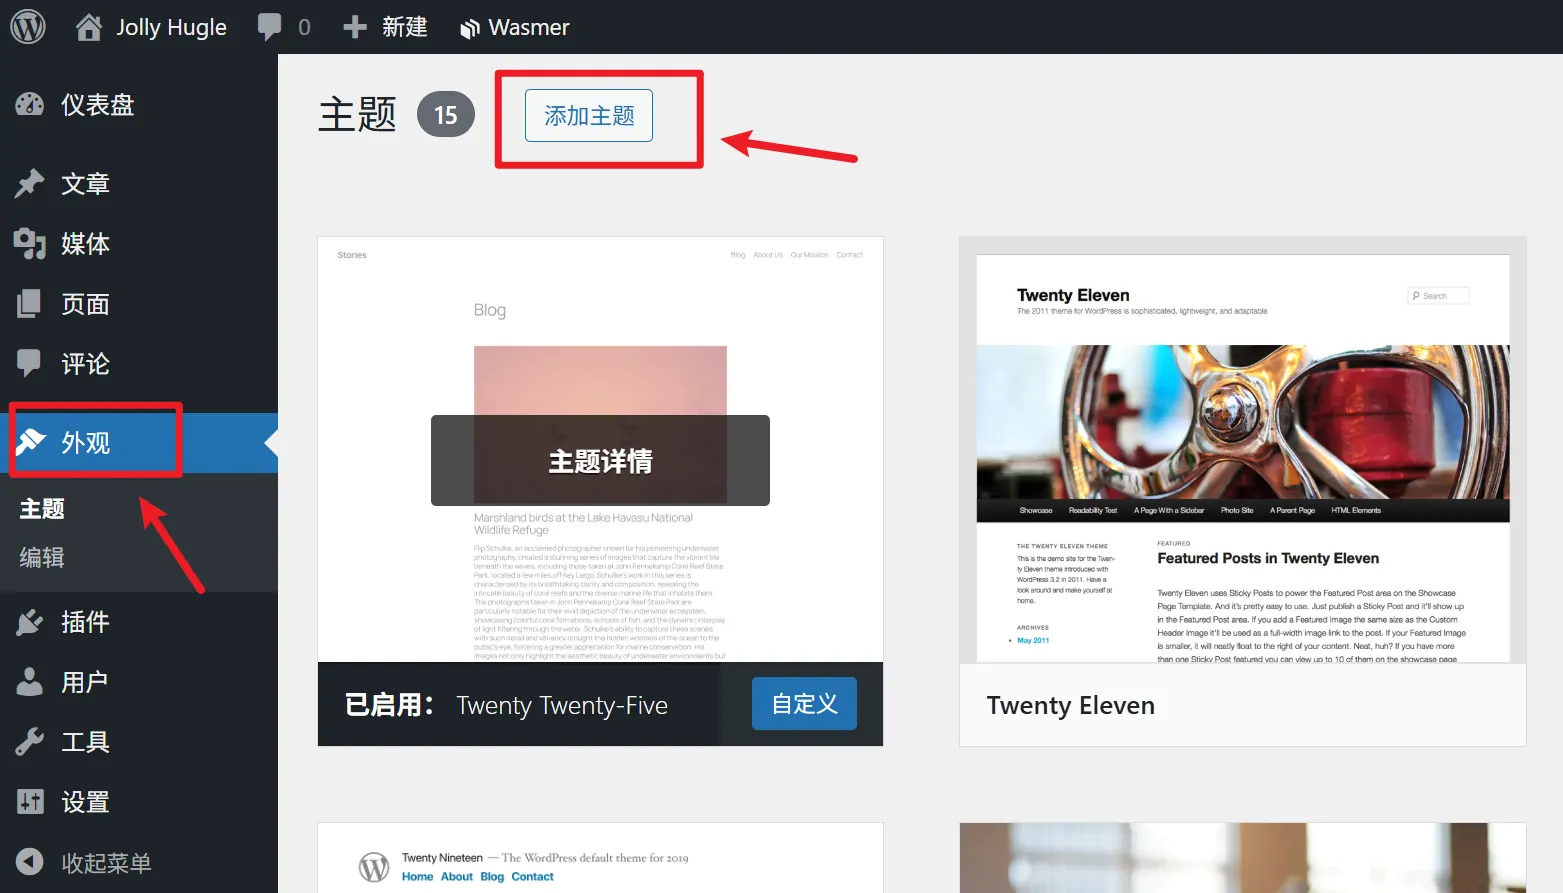The width and height of the screenshot is (1563, 893).
Task: Open the 主题详情 overlay on Twenty Twenty-Five
Action: tap(600, 460)
